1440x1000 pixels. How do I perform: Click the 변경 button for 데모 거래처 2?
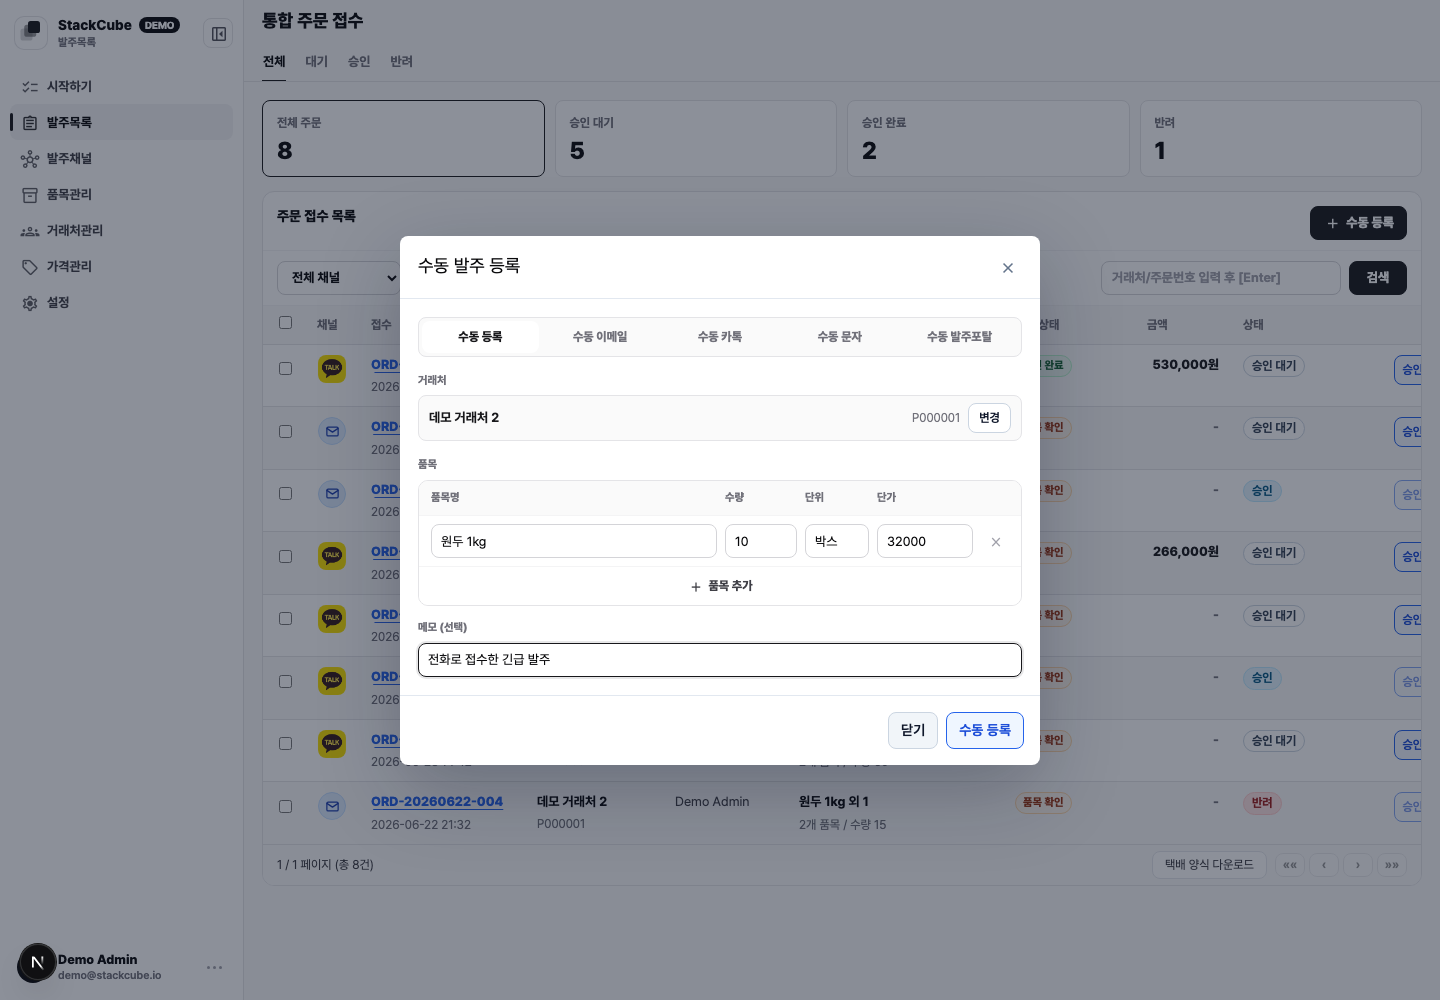coord(989,418)
